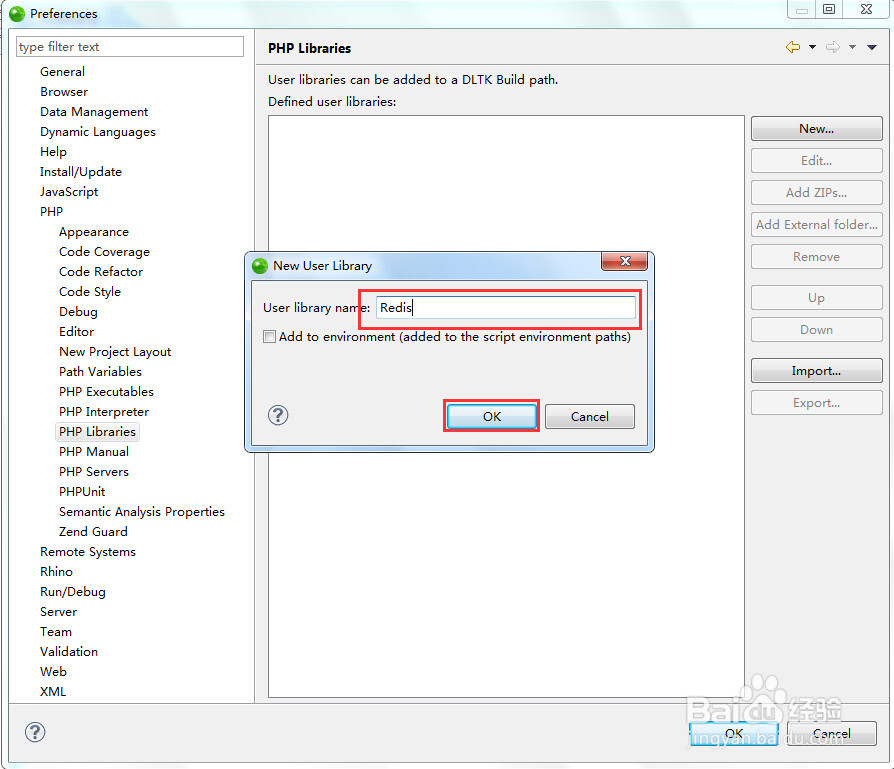
Task: Select Dynamic Languages tree item
Action: 97,132
